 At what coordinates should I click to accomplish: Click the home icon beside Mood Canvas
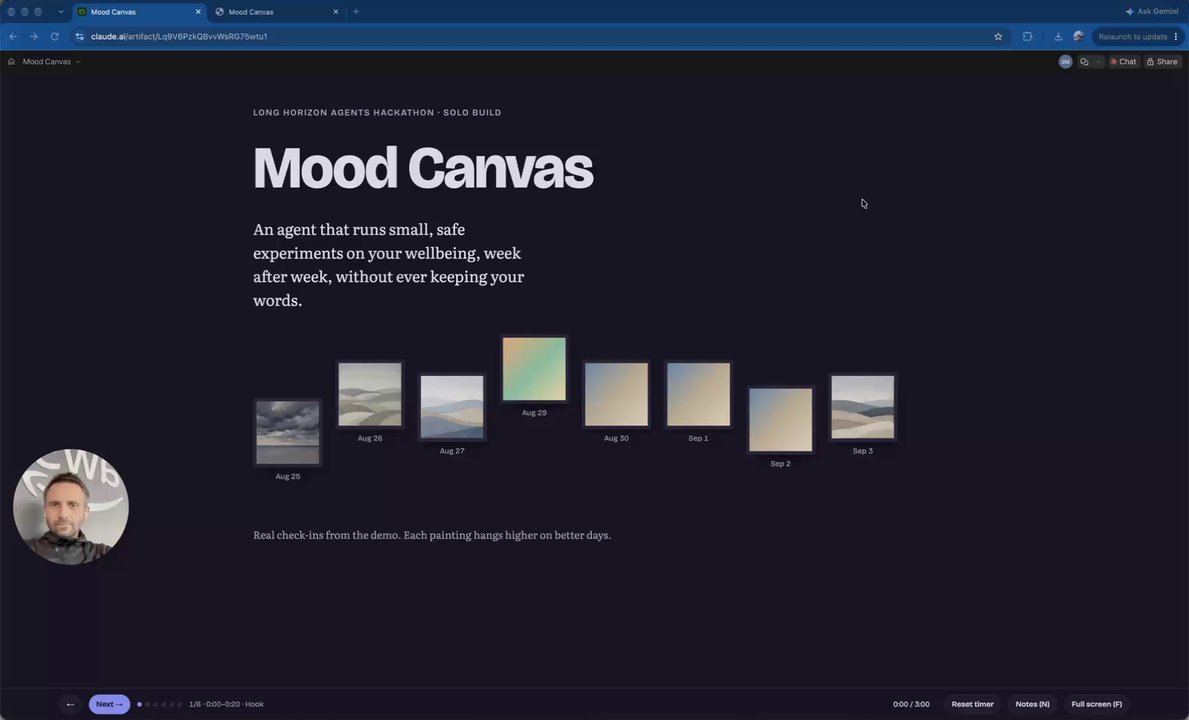click(11, 61)
